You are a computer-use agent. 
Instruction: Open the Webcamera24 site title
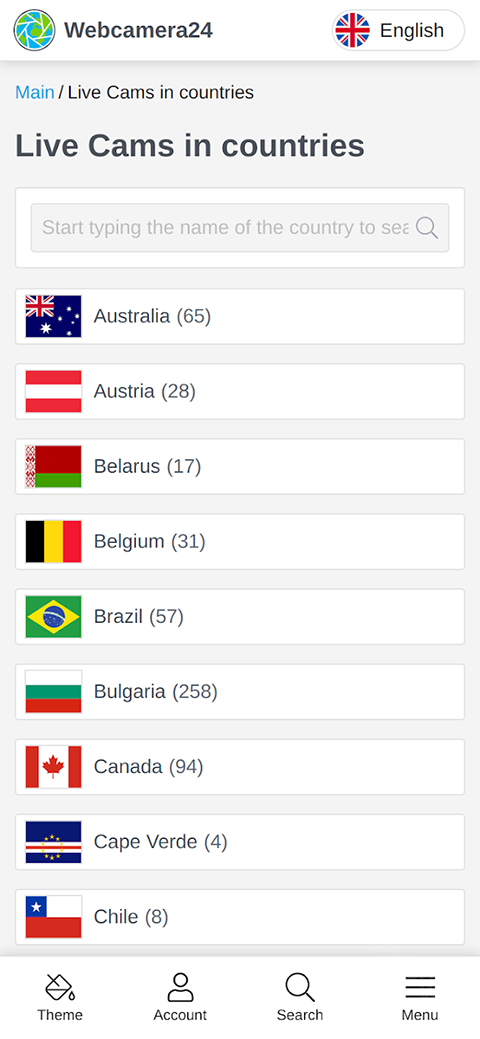(x=139, y=30)
